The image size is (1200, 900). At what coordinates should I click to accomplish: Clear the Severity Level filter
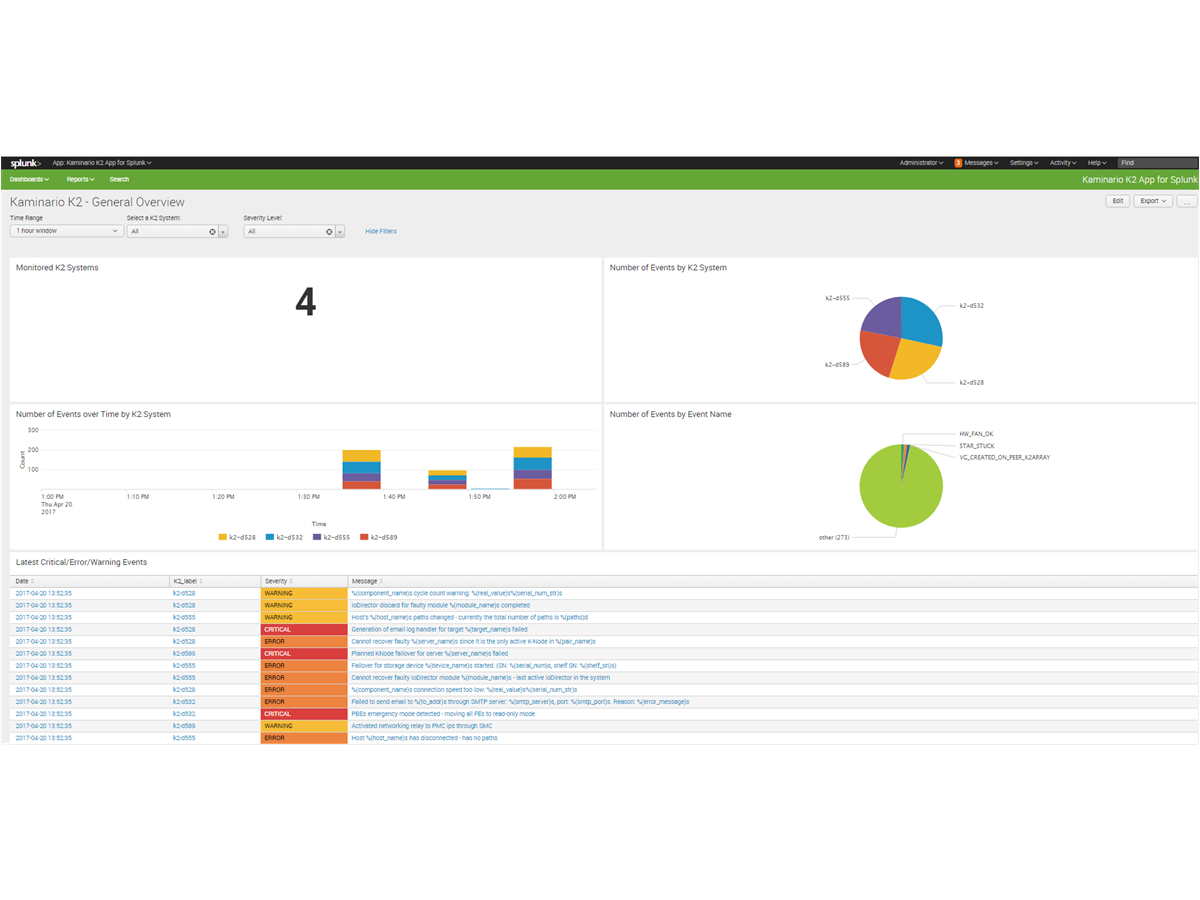point(329,231)
